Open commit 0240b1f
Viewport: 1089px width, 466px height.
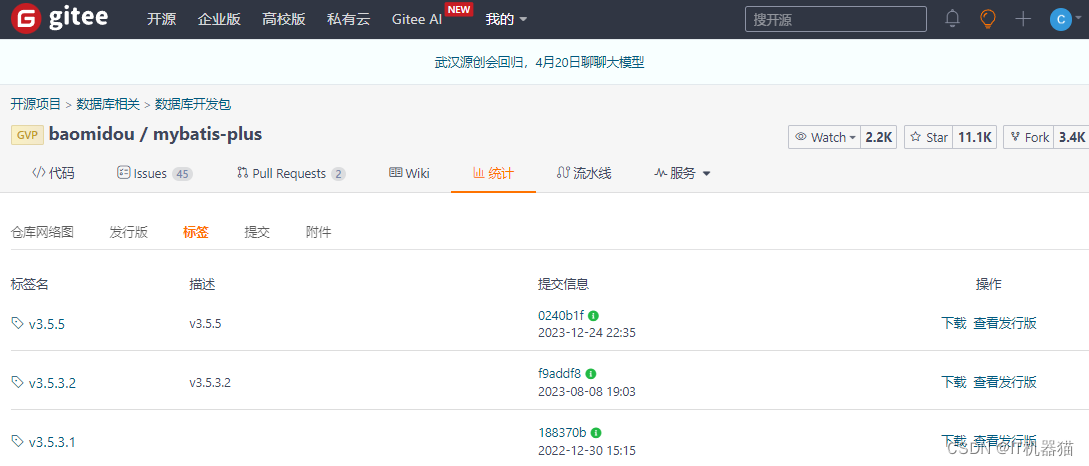tap(561, 315)
